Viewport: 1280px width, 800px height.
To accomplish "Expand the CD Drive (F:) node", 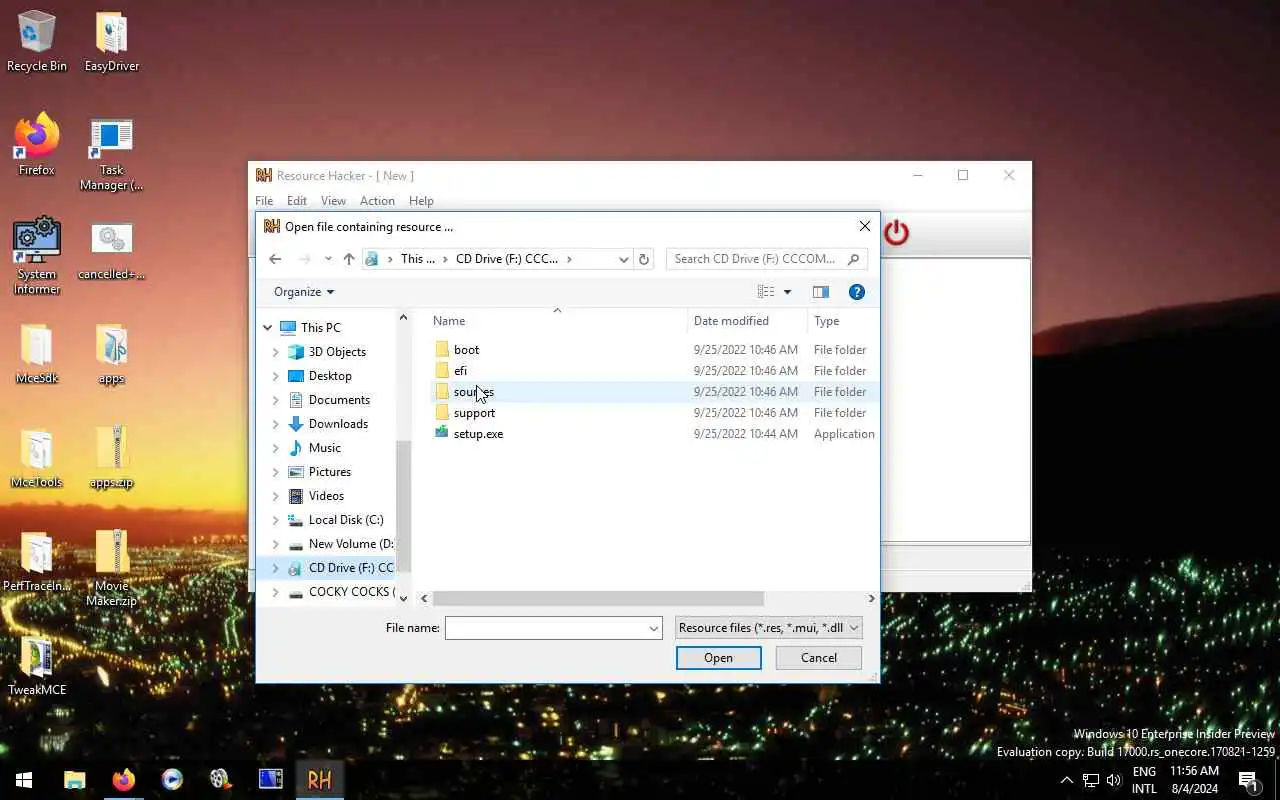I will pos(276,568).
